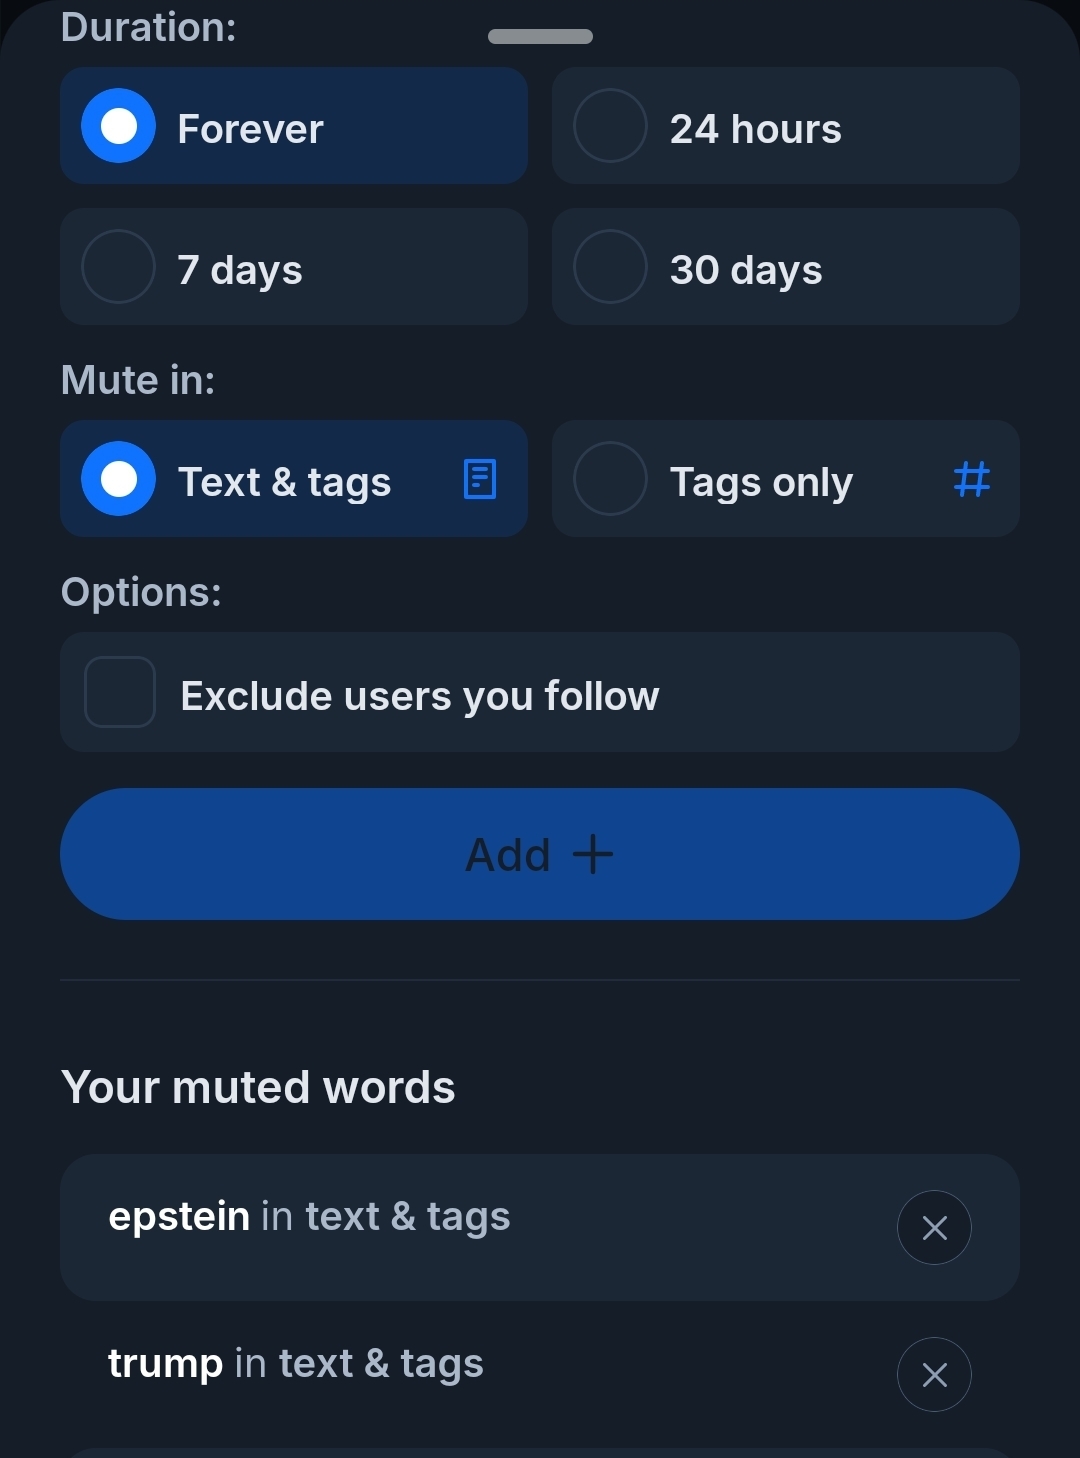1080x1458 pixels.
Task: Tap the hashtag icon beside Tags only
Action: pyautogui.click(x=971, y=479)
